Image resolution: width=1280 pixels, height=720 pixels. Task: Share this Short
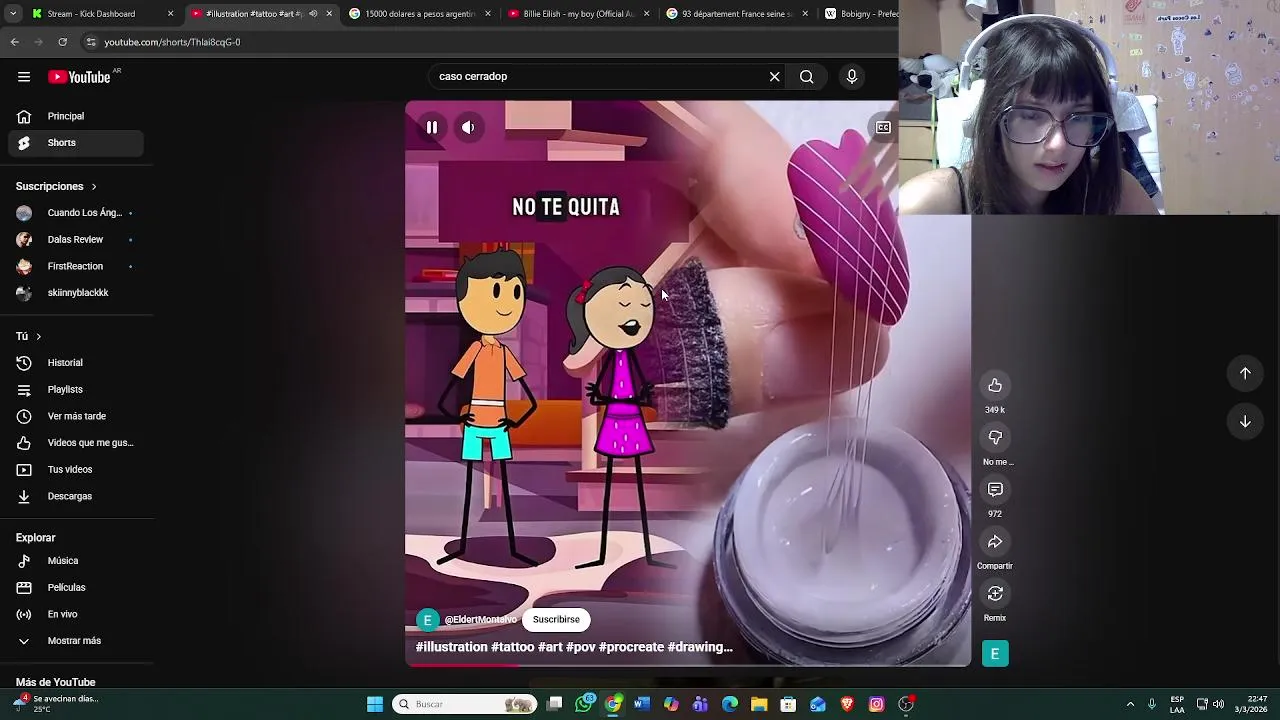[995, 541]
